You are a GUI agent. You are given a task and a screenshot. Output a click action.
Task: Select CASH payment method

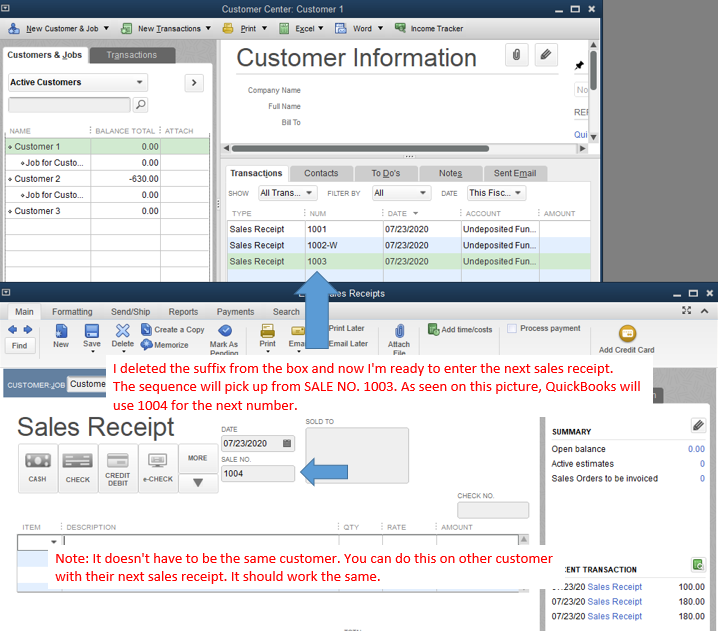(38, 468)
